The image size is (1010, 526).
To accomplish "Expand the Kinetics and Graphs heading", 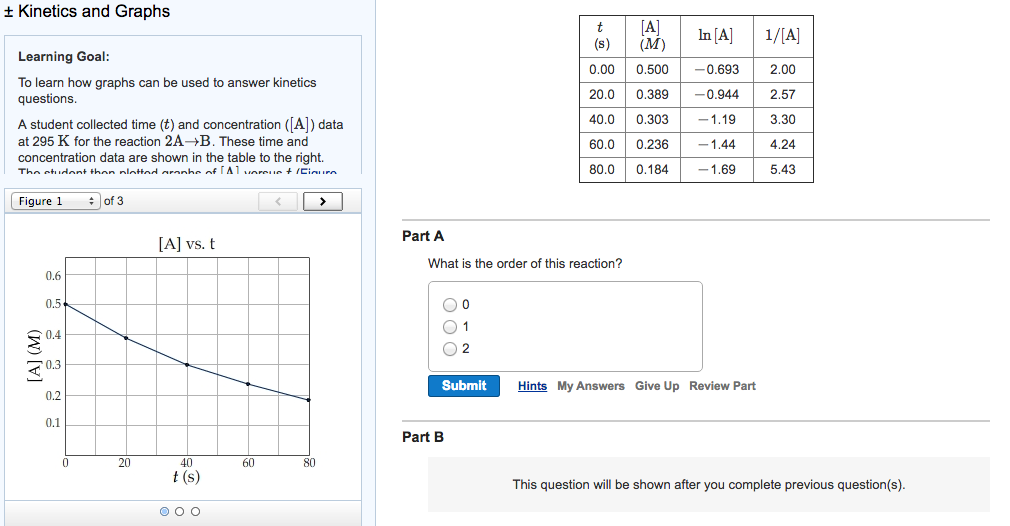I will 87,11.
